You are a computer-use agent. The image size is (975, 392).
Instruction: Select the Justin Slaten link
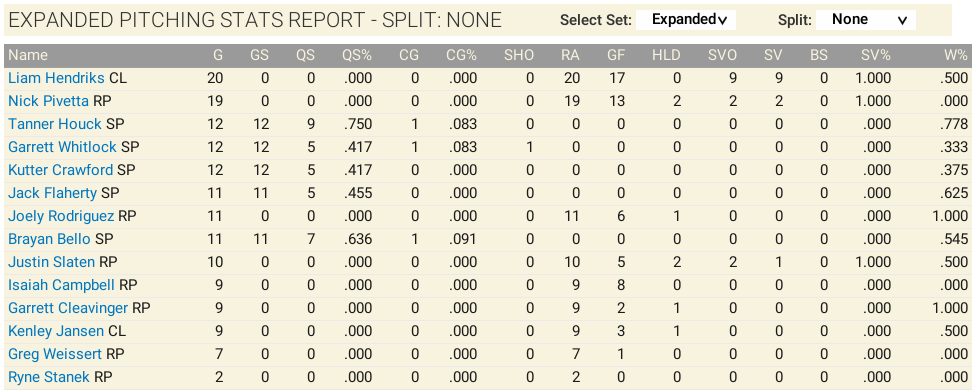click(52, 263)
